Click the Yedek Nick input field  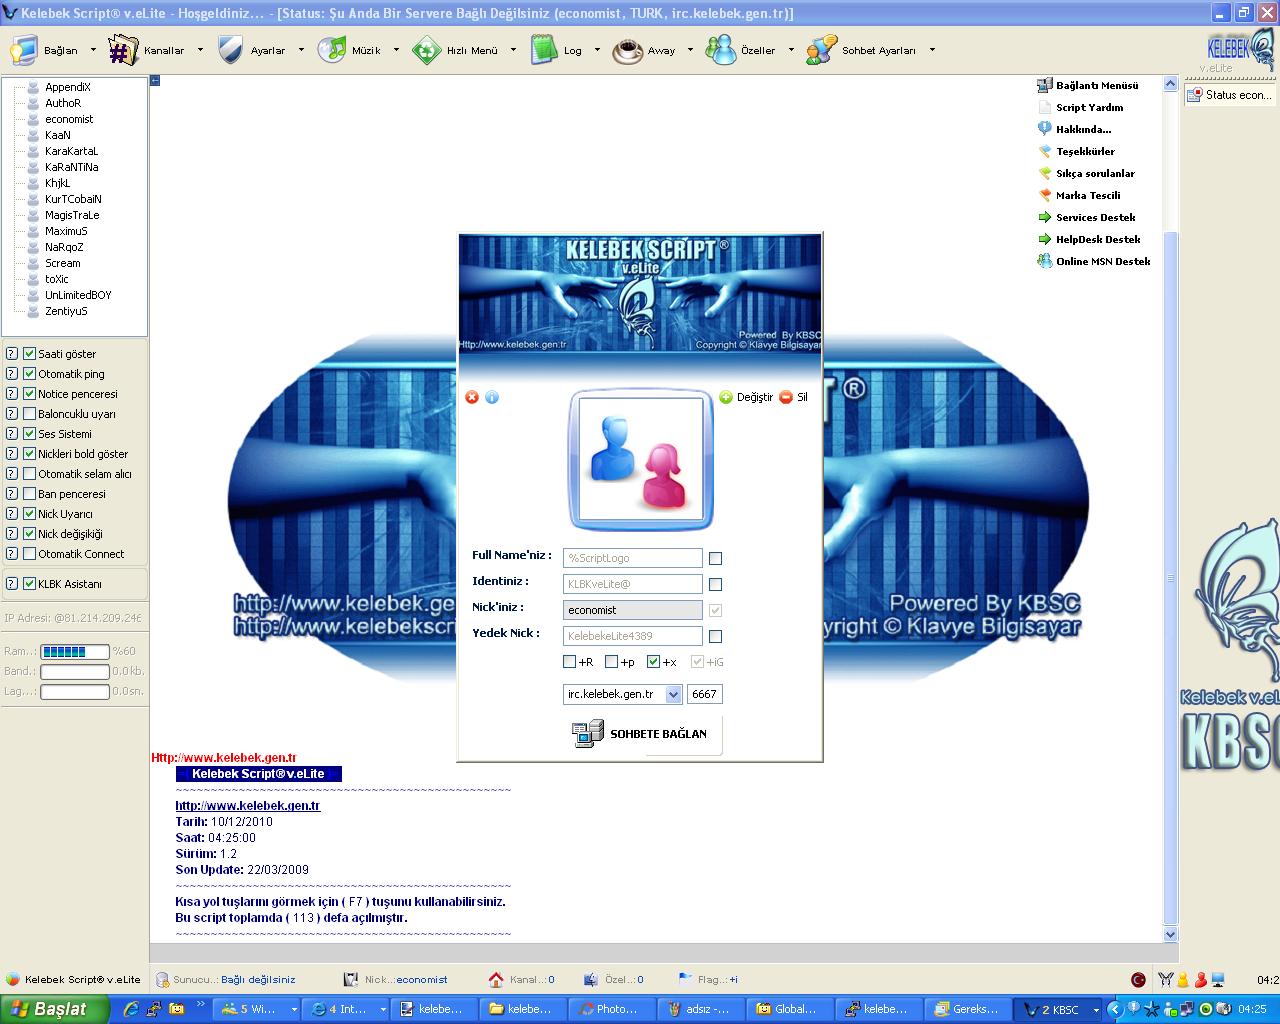click(633, 636)
